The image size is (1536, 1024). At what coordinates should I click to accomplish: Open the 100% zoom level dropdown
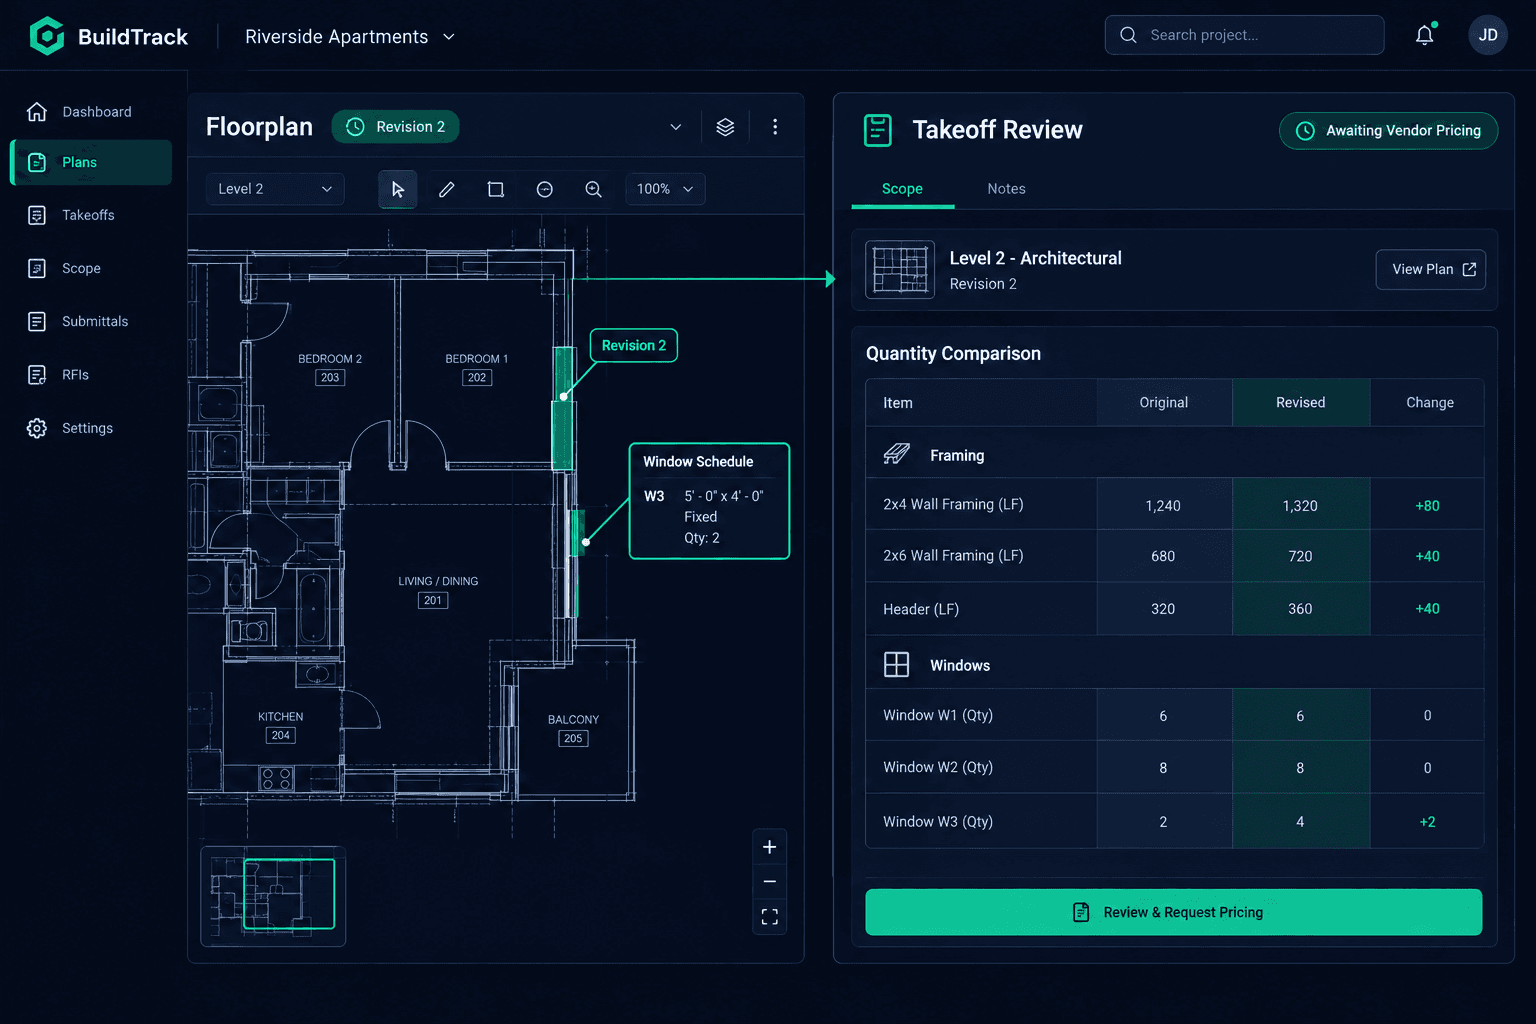point(665,189)
